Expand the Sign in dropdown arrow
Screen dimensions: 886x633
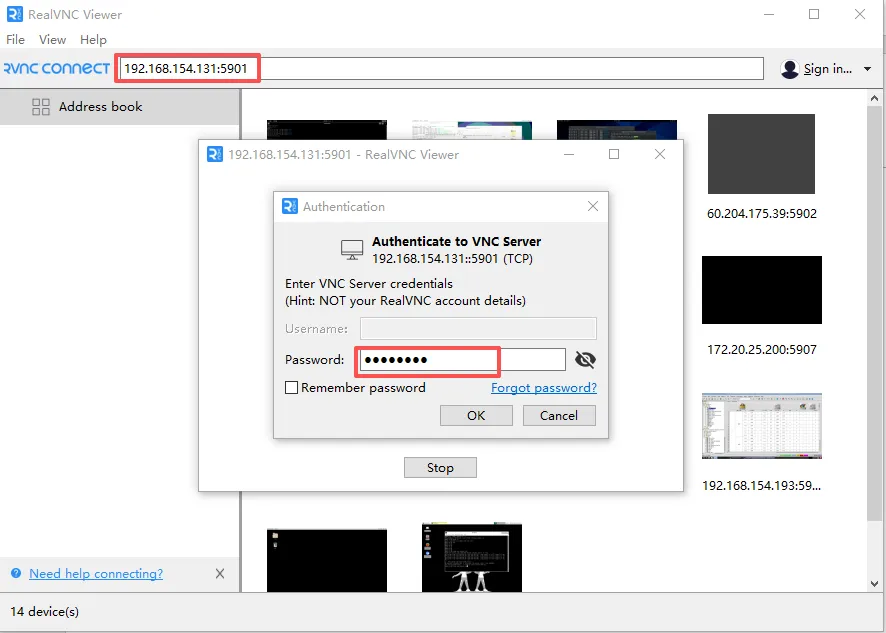point(867,69)
